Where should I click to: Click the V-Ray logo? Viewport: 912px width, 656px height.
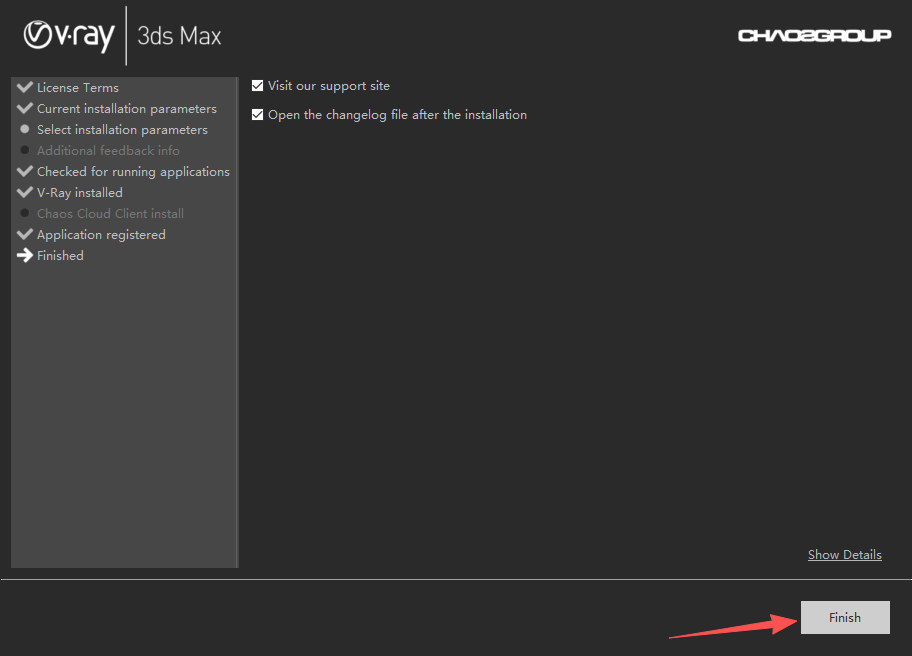point(69,35)
